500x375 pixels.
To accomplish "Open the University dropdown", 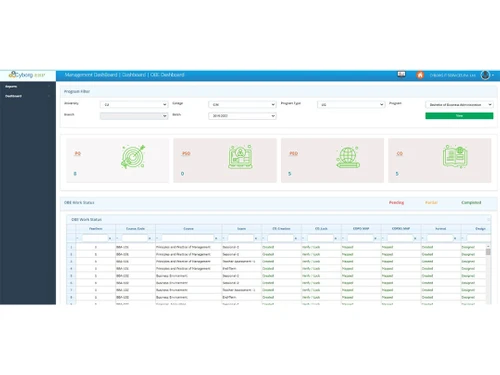I will click(x=134, y=105).
